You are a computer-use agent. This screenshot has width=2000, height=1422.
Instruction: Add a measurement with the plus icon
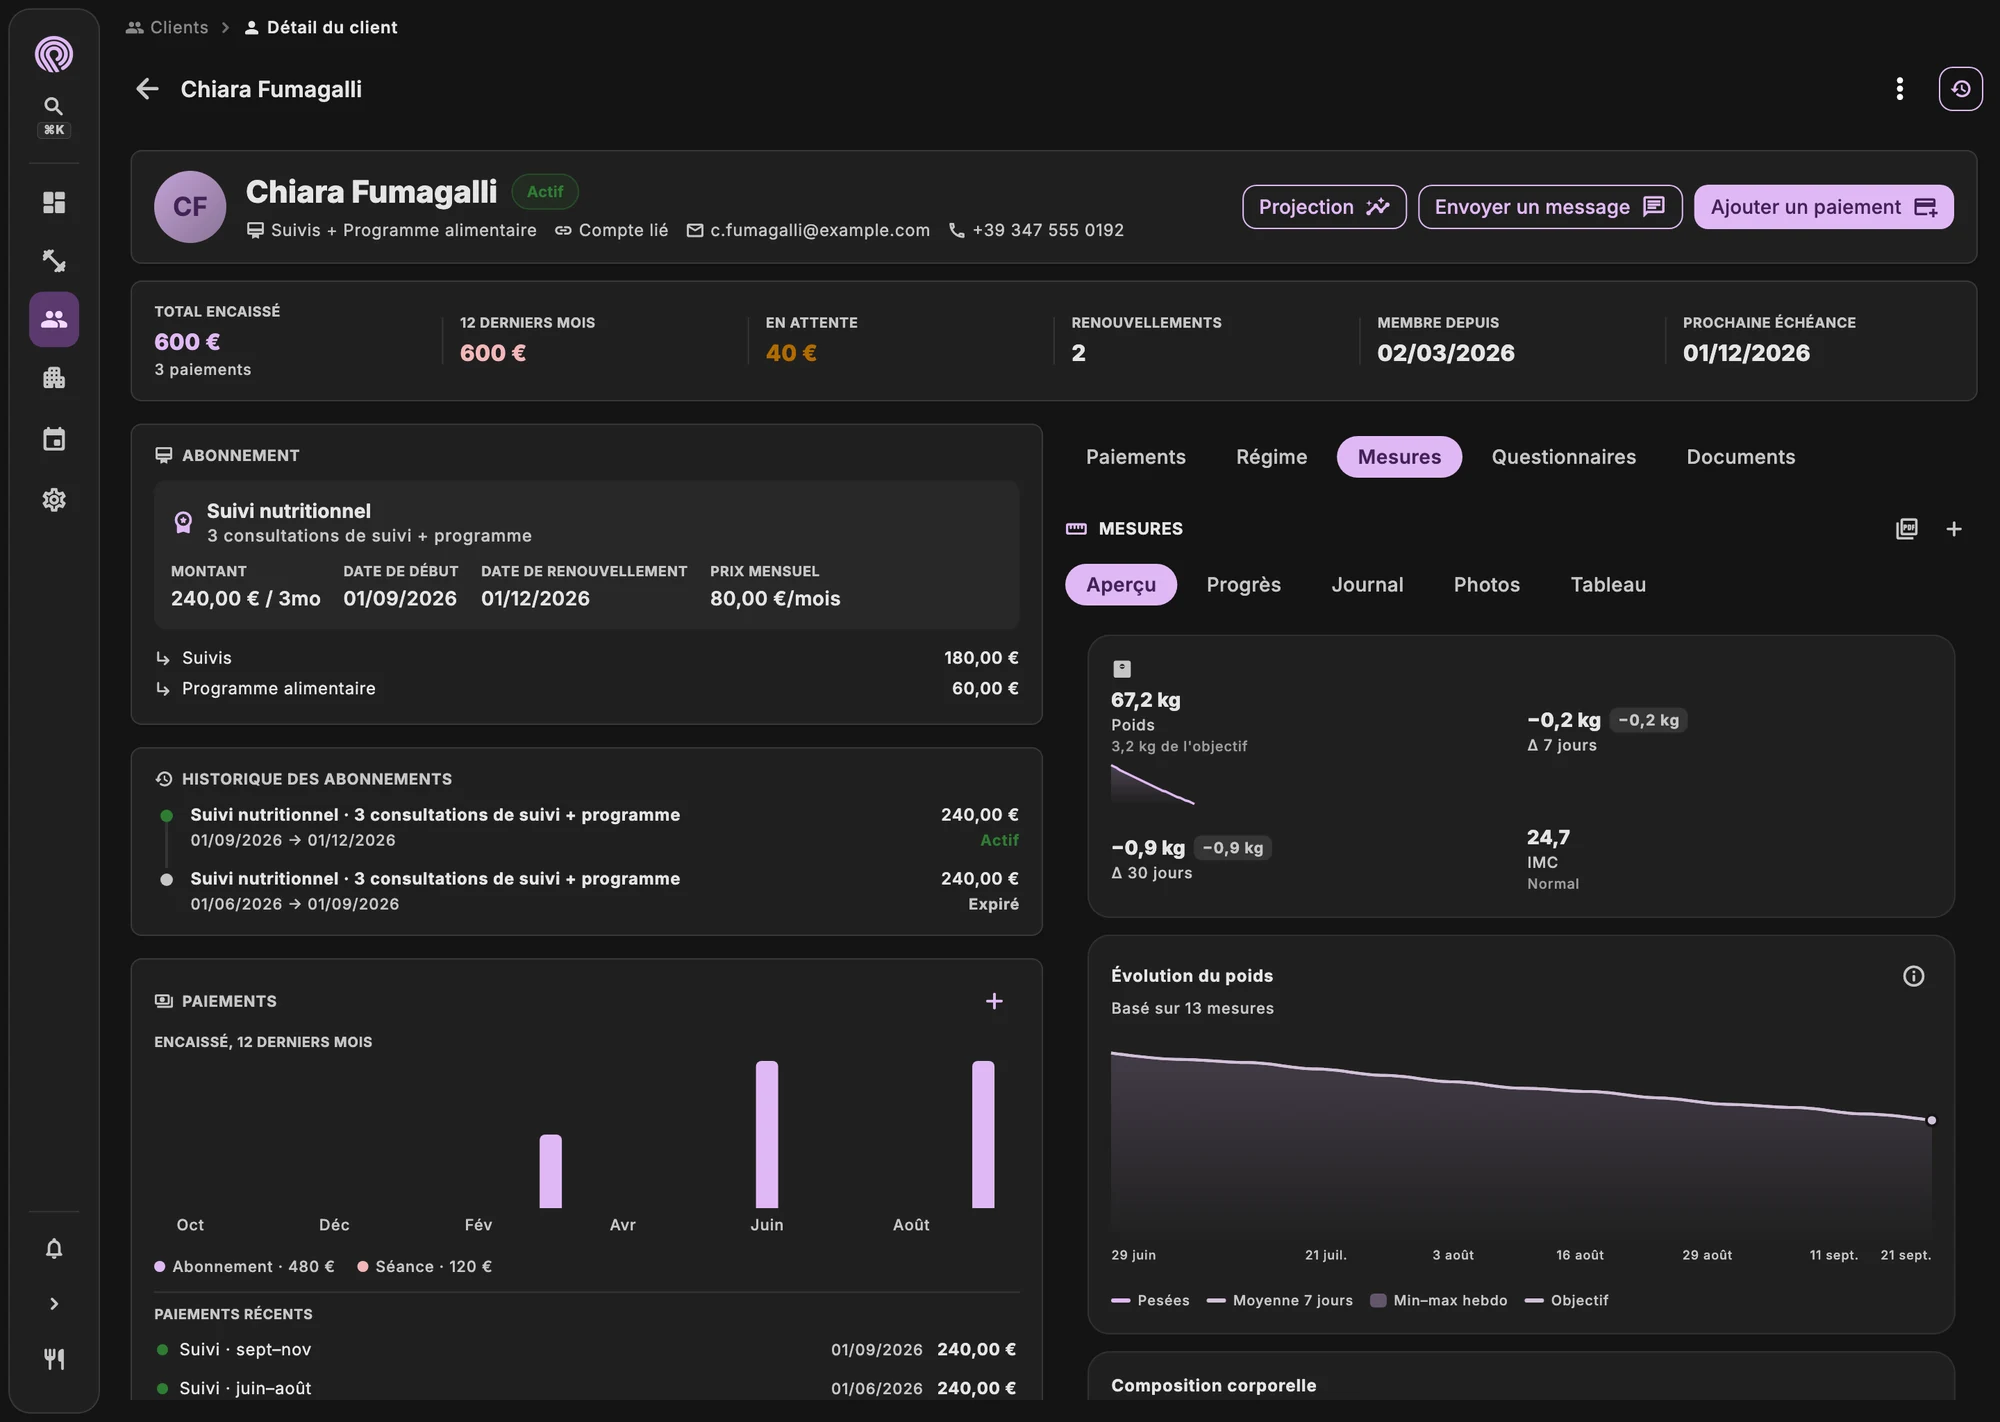point(1954,529)
